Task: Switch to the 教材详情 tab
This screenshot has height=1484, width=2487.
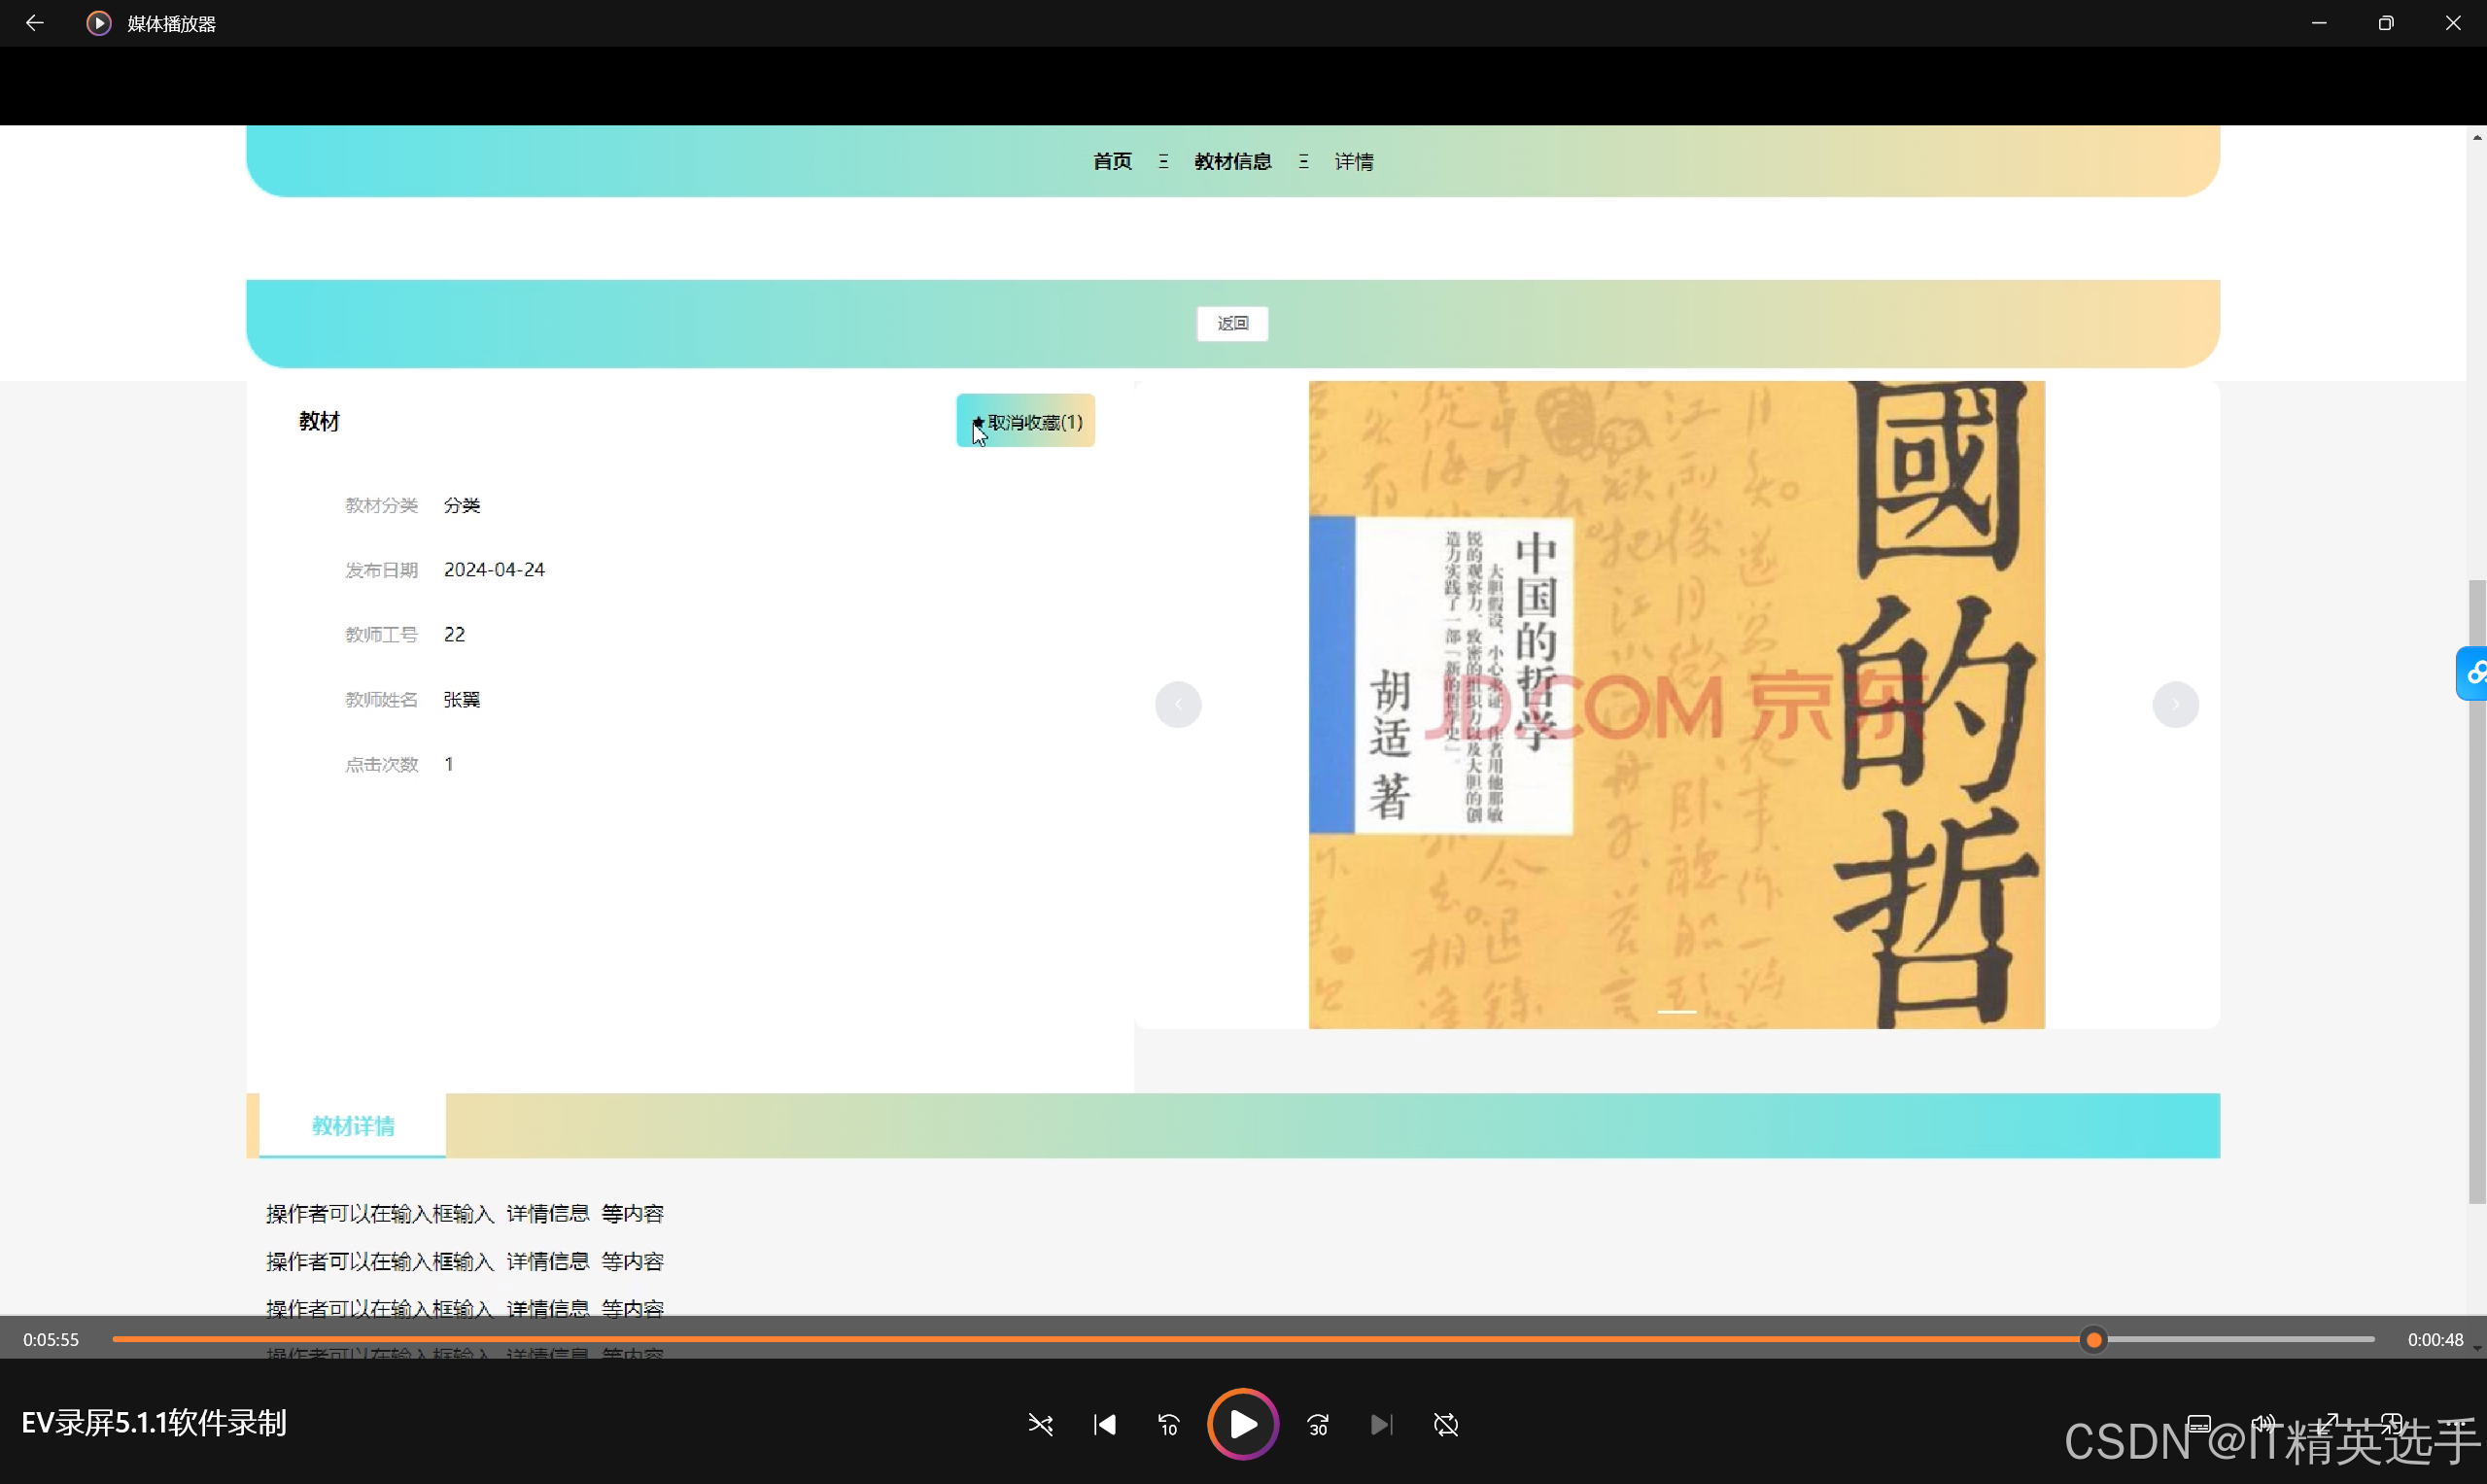Action: click(352, 1126)
